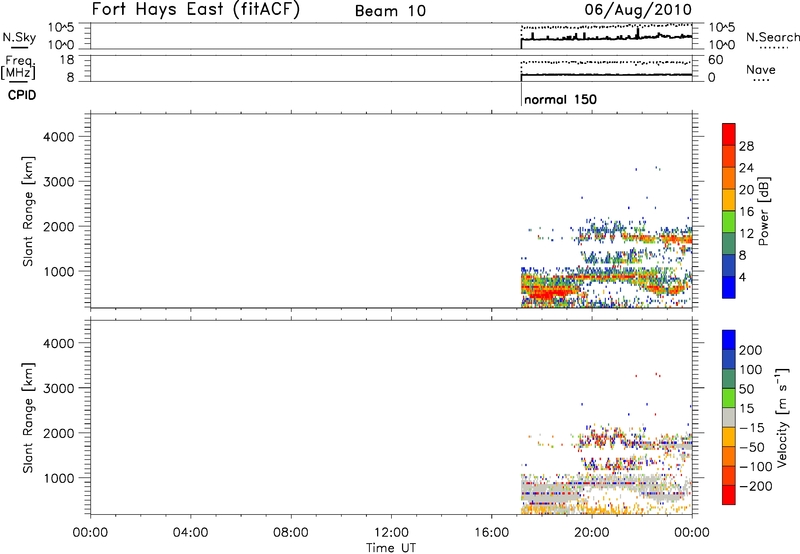Image resolution: width=800 pixels, height=554 pixels.
Task: Click the title "Fort Hays East (fitACF)"
Action: [x=196, y=10]
